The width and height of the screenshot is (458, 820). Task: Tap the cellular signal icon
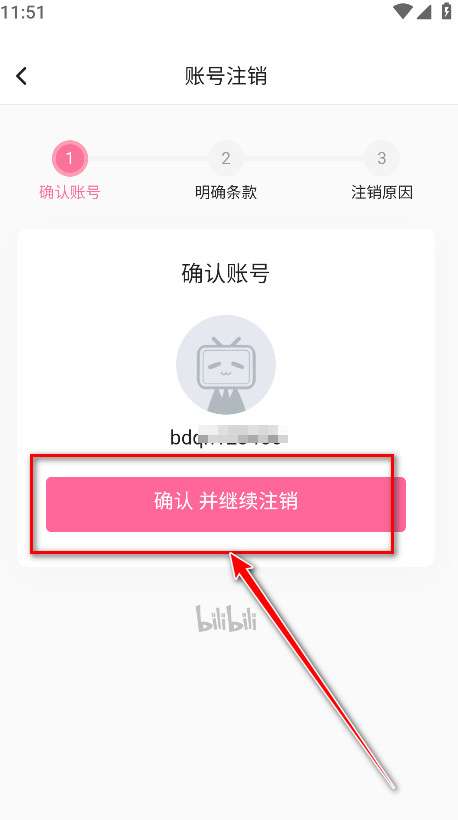pyautogui.click(x=424, y=12)
